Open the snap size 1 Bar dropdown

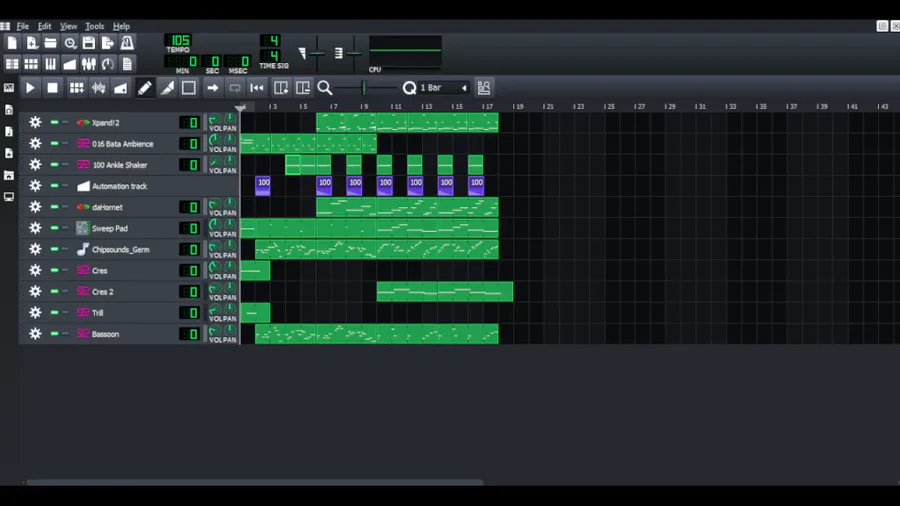444,88
